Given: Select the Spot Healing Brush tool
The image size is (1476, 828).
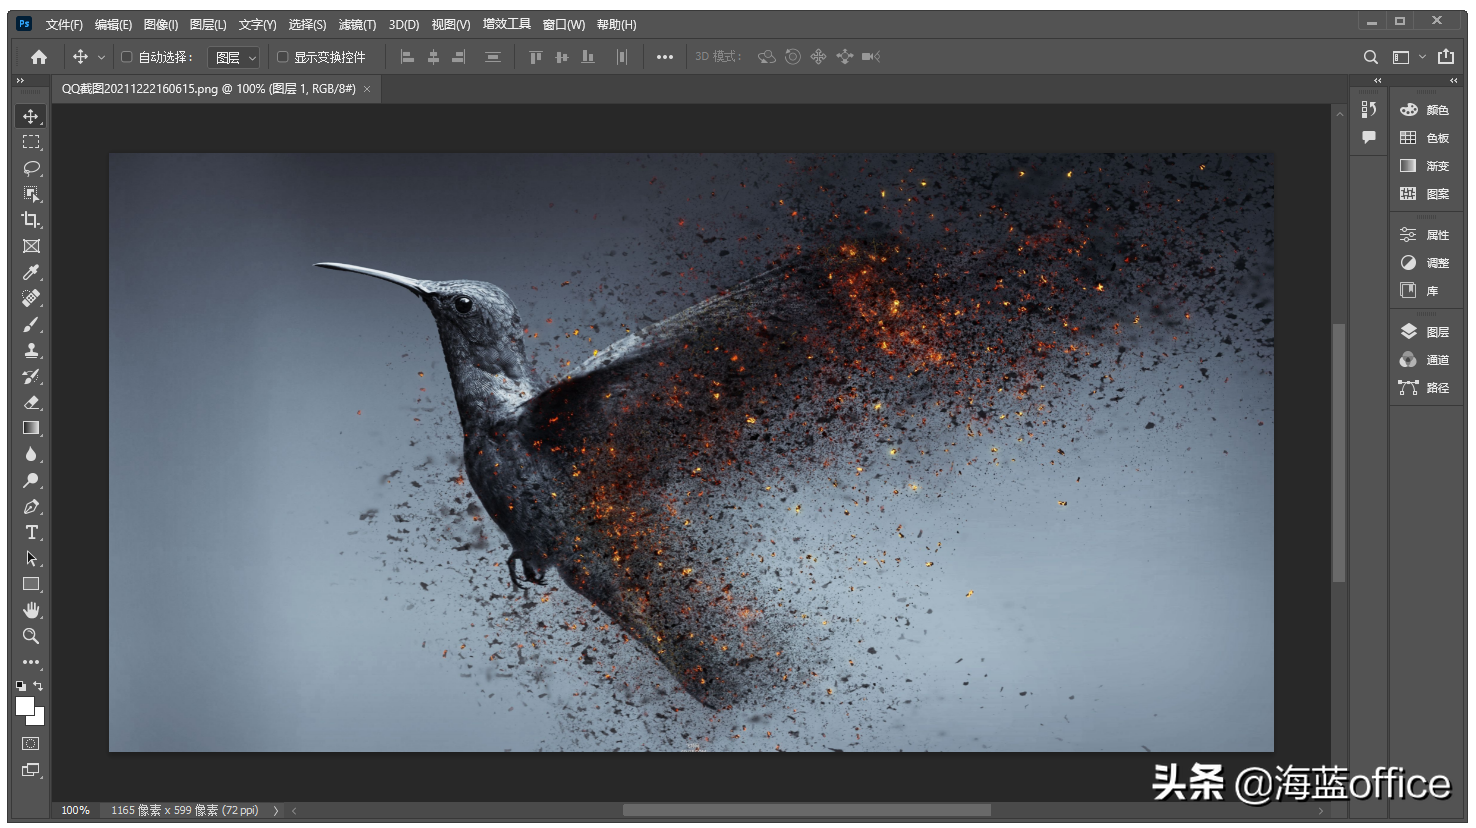Looking at the screenshot, I should [31, 298].
